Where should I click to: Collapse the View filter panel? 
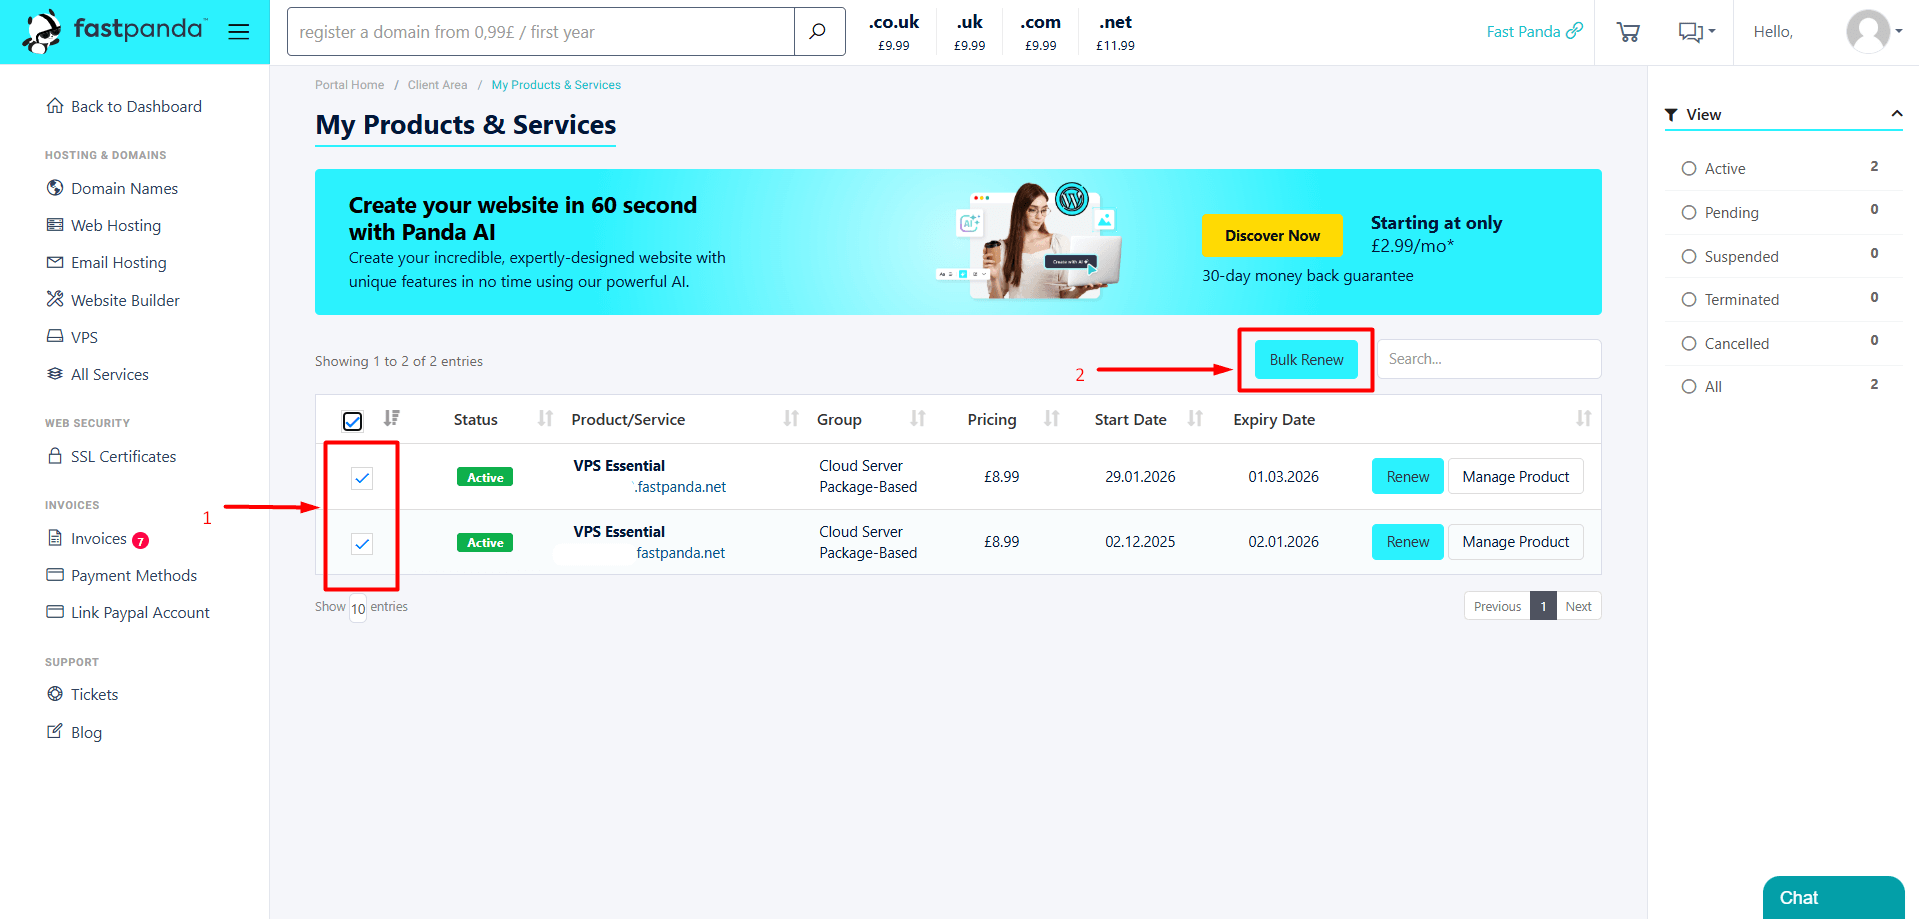click(x=1896, y=114)
